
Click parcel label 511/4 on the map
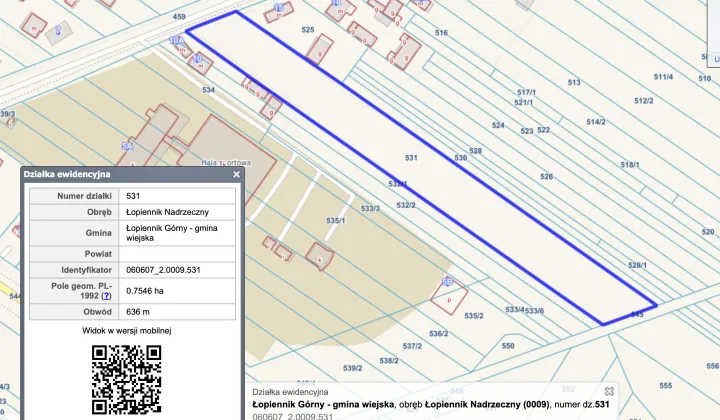pos(664,77)
